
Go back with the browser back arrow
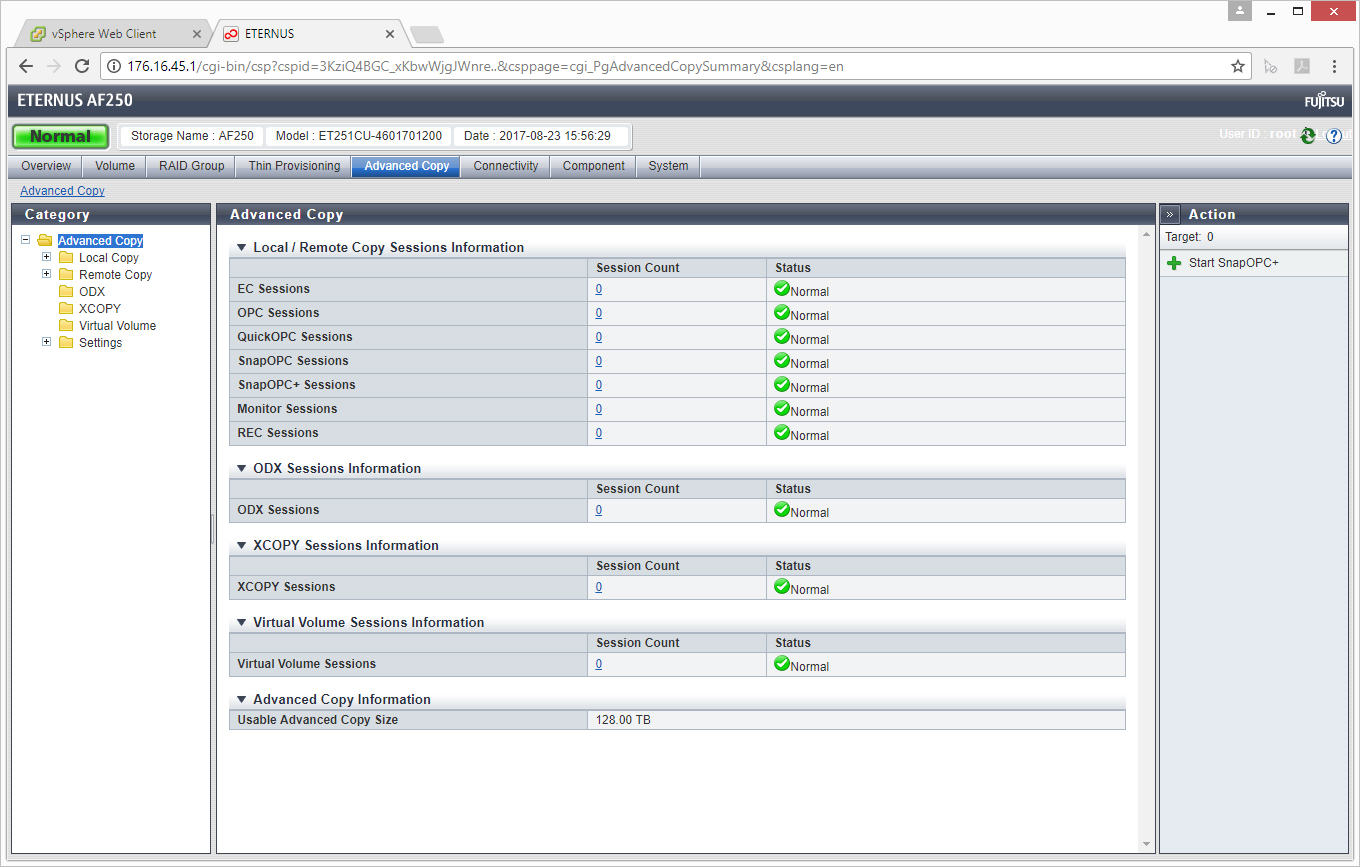pos(27,67)
